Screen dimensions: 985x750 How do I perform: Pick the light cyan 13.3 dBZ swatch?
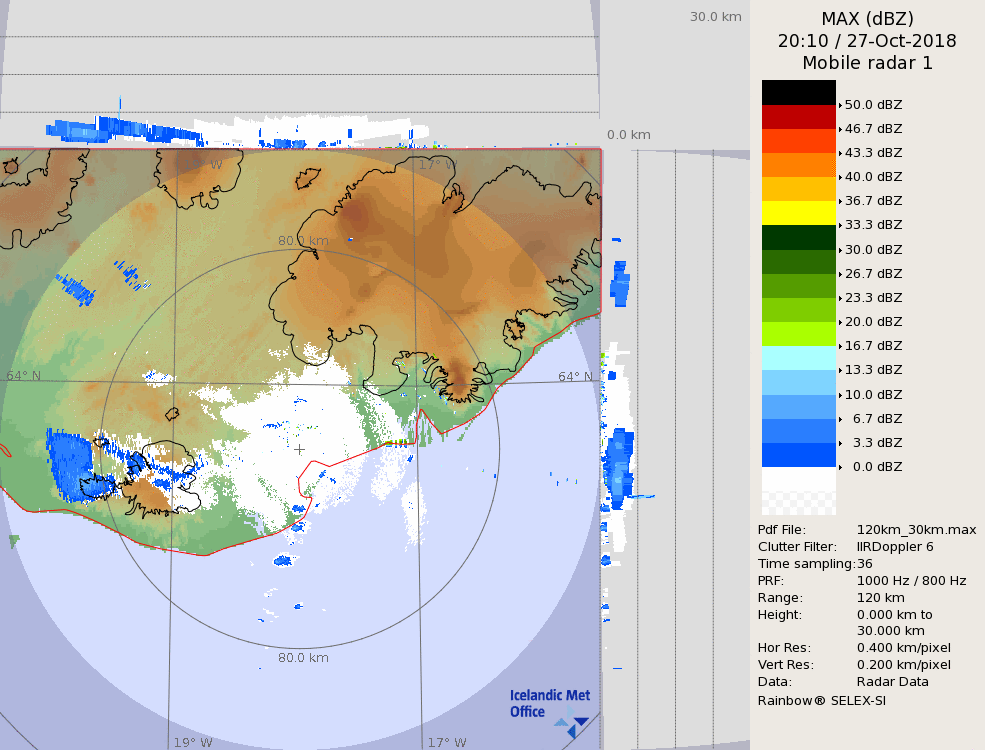click(x=798, y=358)
